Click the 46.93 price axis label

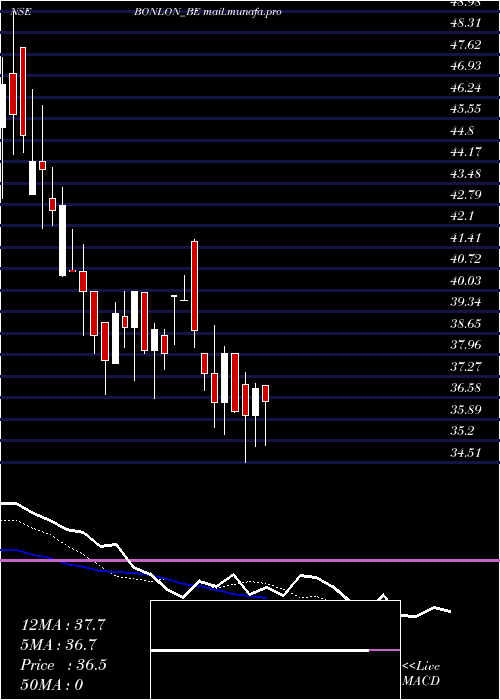click(x=466, y=66)
